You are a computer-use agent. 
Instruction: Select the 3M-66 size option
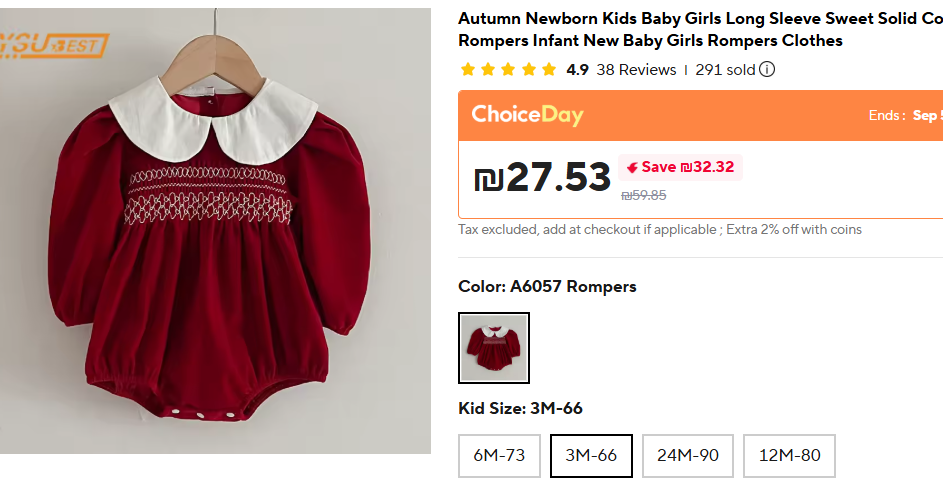pyautogui.click(x=591, y=455)
